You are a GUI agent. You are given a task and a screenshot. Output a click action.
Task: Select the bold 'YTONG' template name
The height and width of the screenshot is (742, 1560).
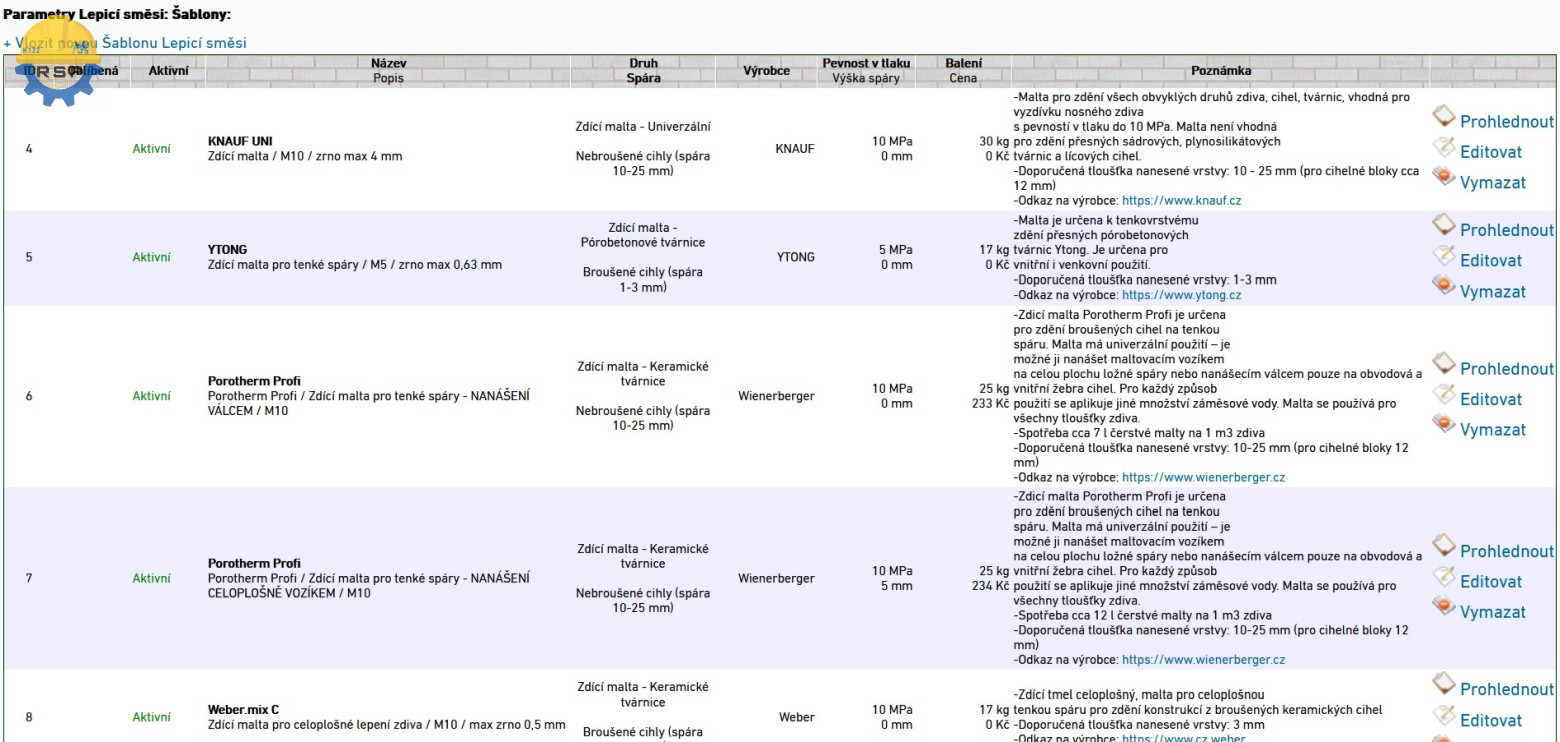pos(227,249)
